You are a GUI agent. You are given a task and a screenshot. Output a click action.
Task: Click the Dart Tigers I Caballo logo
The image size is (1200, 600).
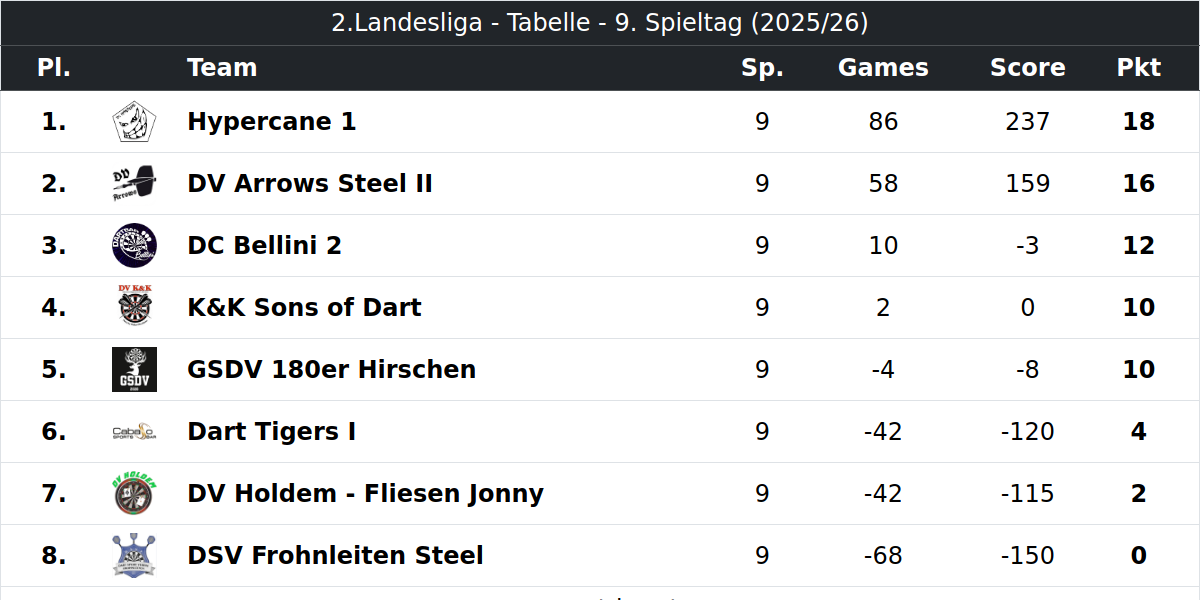[x=134, y=432]
